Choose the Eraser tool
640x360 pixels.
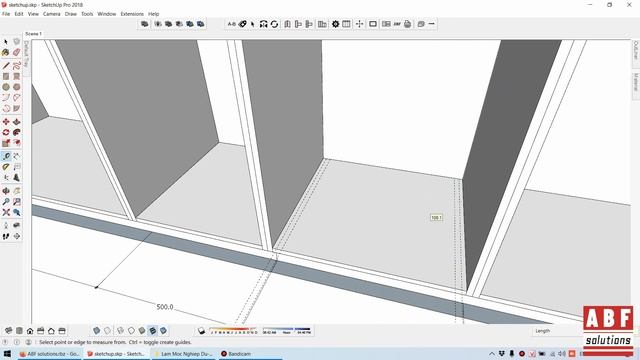[16, 53]
